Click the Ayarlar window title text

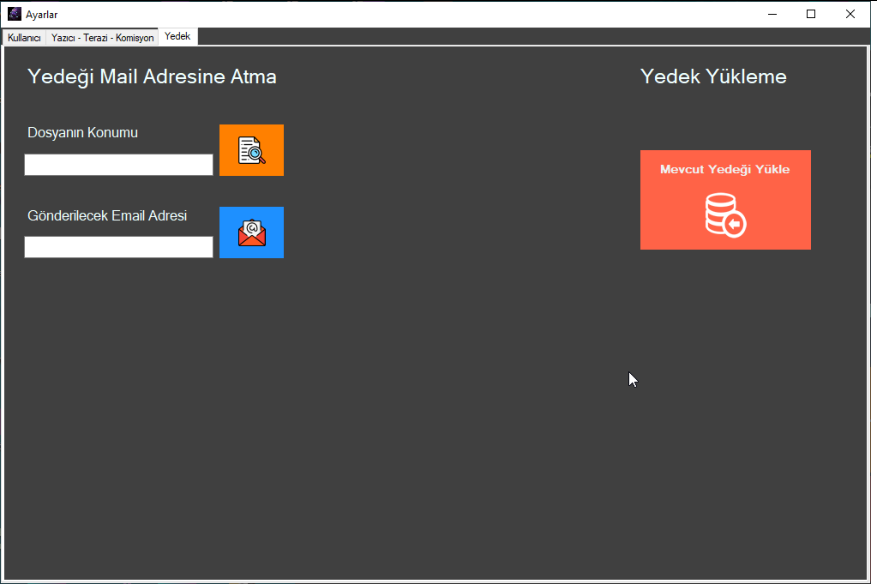[42, 14]
